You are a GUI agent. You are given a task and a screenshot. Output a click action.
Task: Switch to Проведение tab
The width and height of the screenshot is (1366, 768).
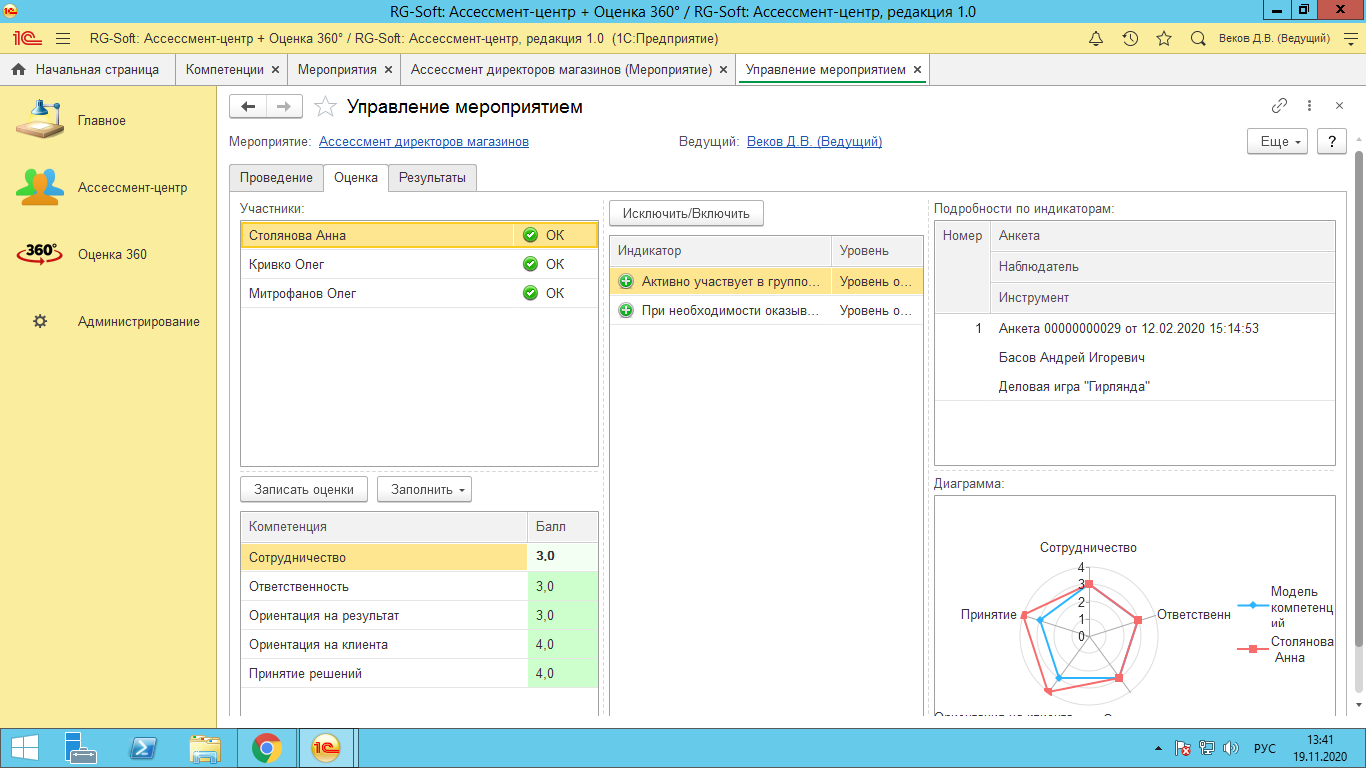[x=276, y=177]
